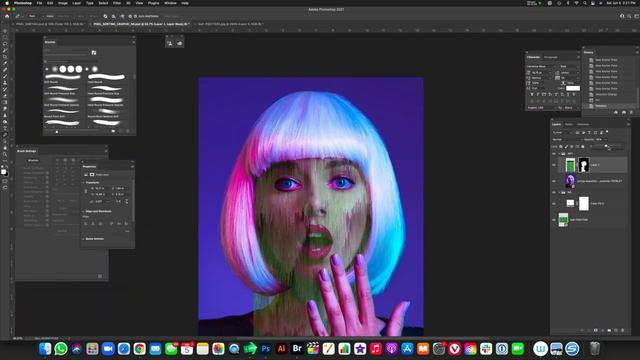This screenshot has height=360, width=640.
Task: Create a new layer in Layers panel
Action: pyautogui.click(x=616, y=330)
